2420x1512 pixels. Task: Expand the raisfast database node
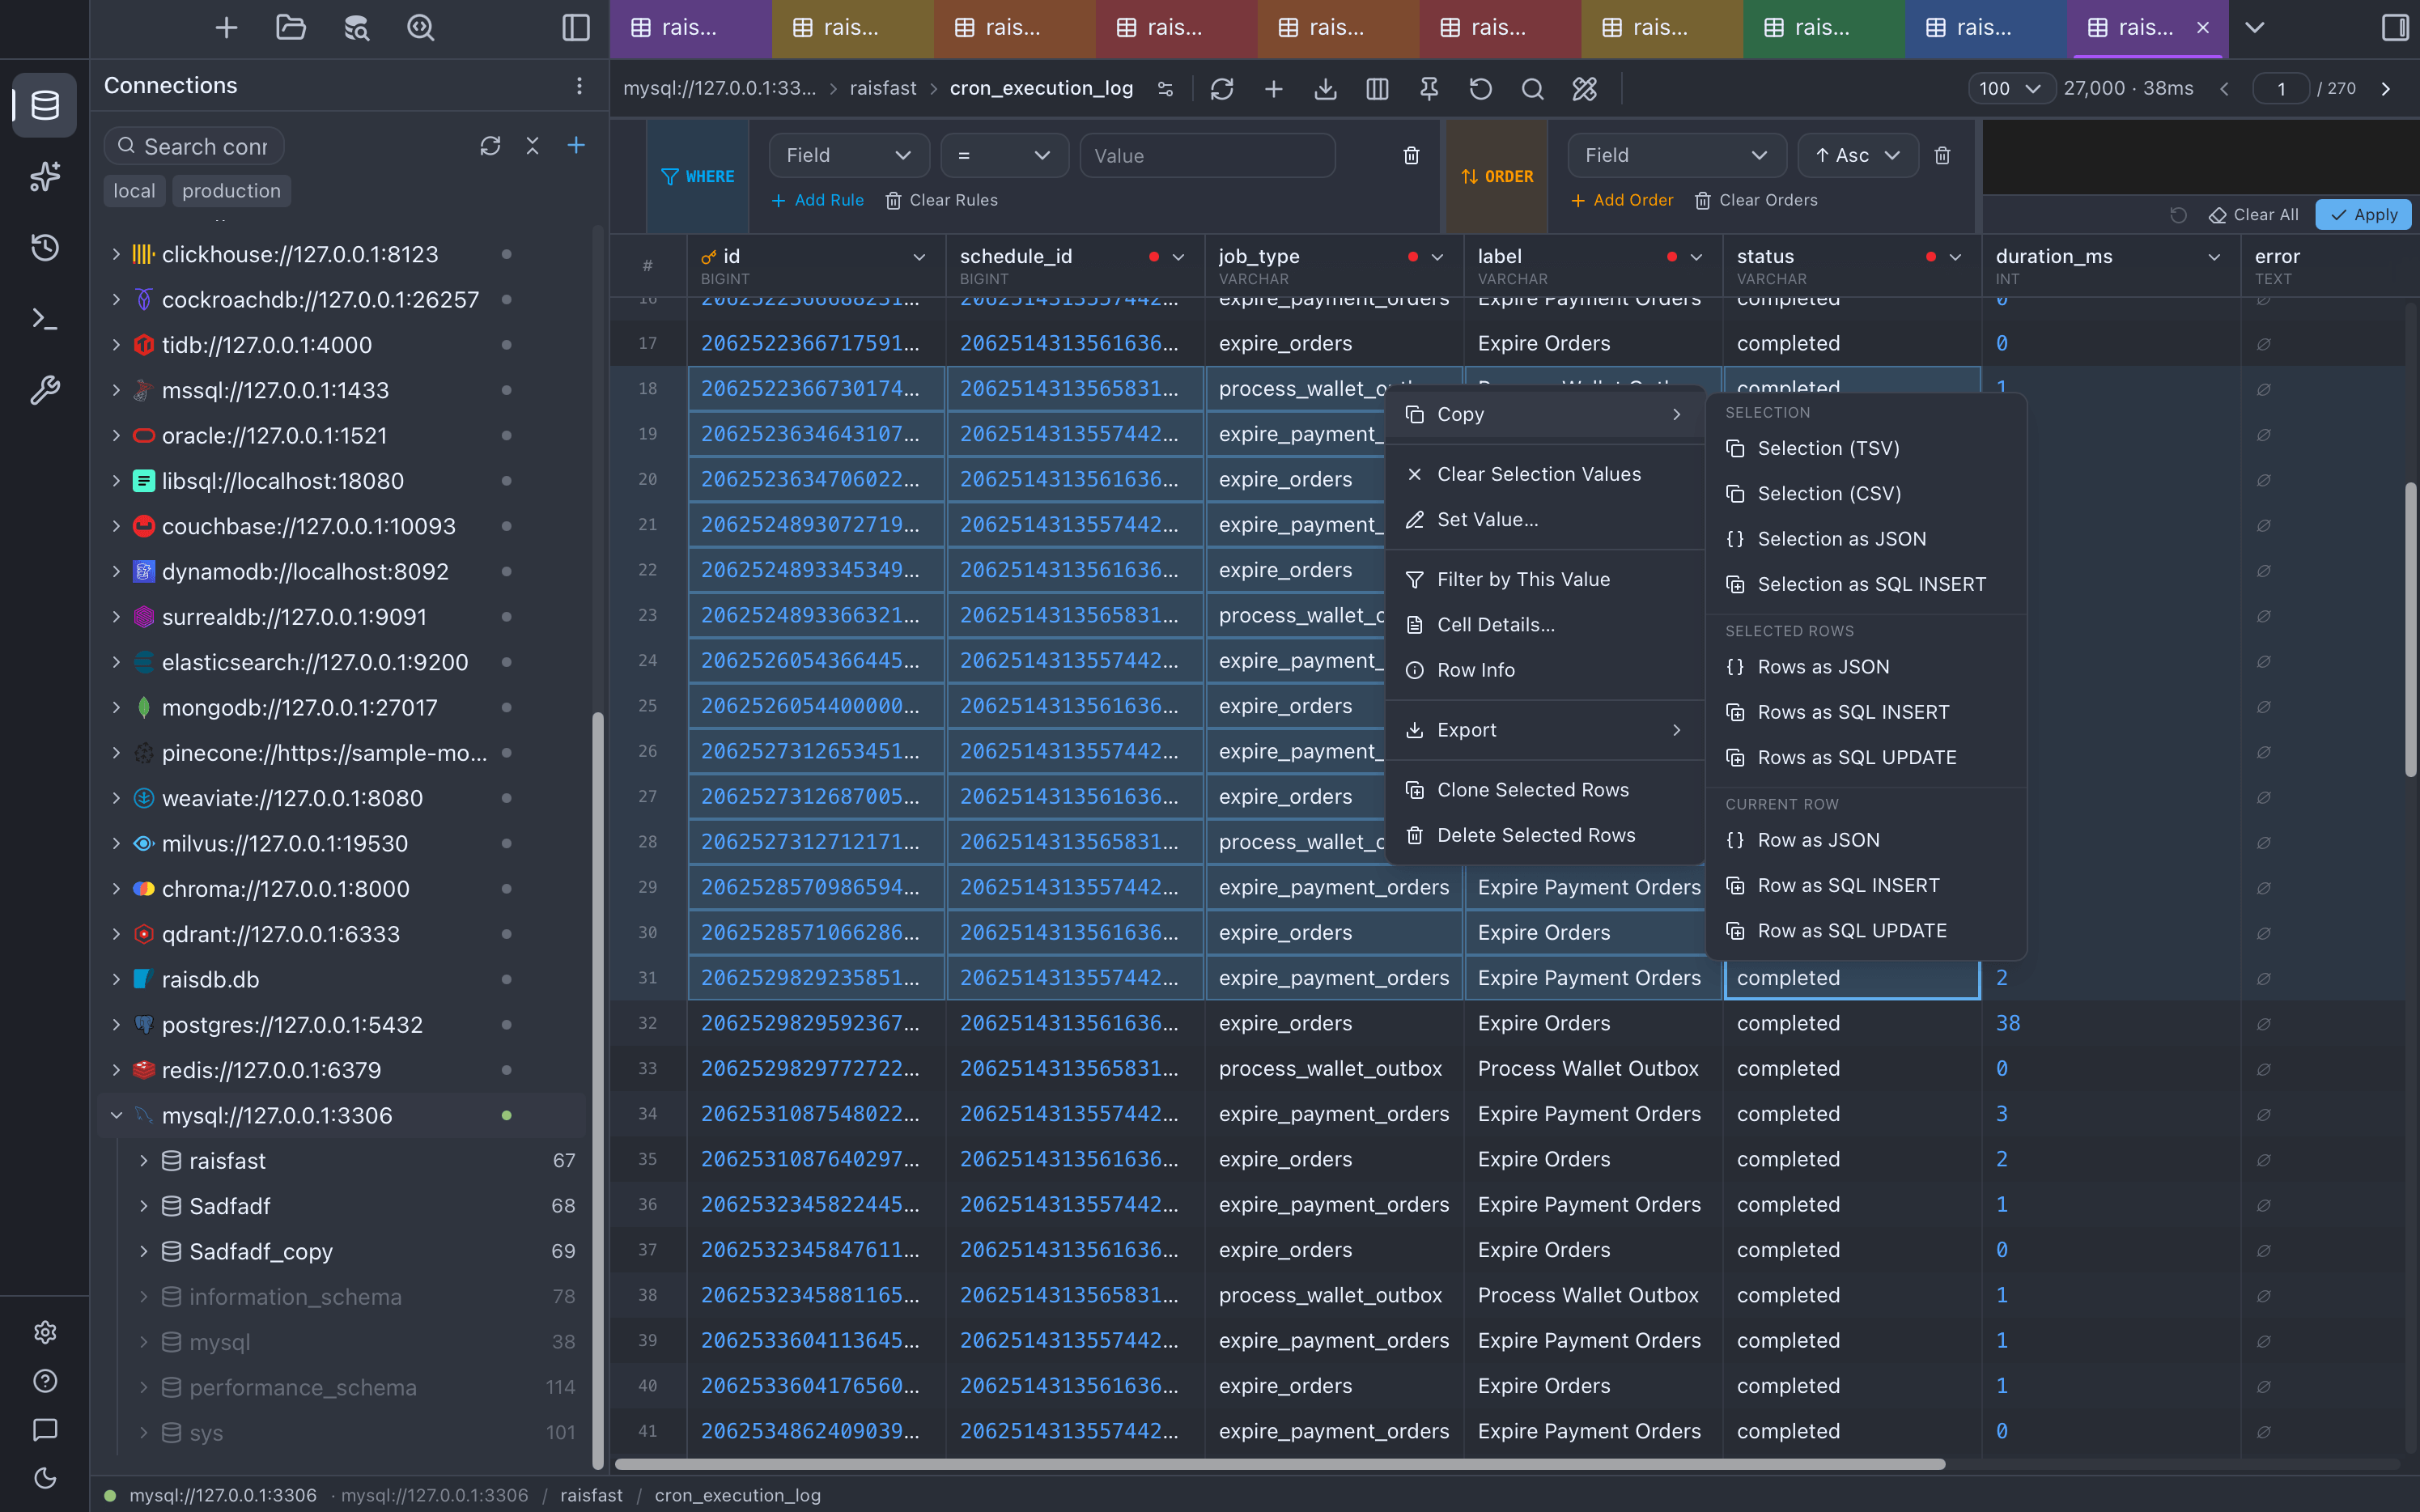coord(143,1161)
